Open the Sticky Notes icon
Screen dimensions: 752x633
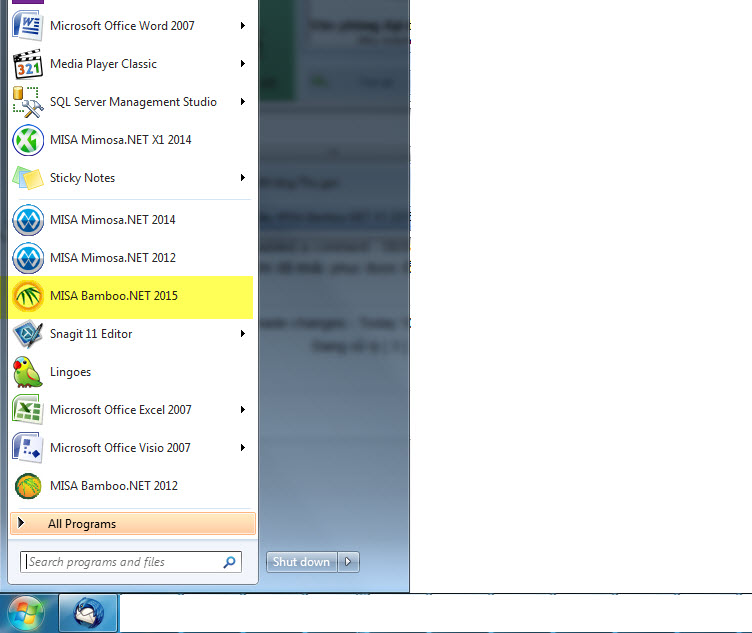point(27,178)
